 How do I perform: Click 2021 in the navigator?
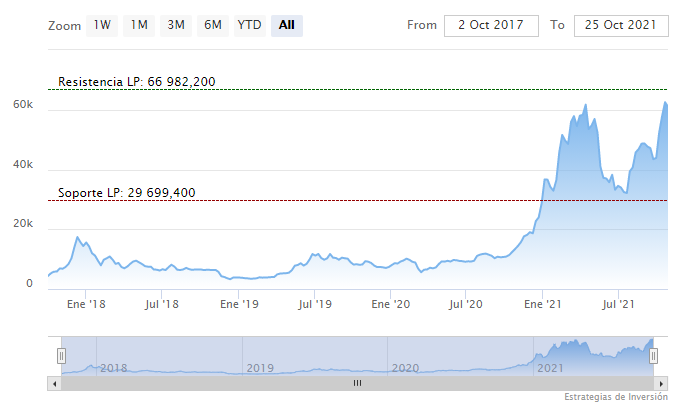click(x=551, y=368)
